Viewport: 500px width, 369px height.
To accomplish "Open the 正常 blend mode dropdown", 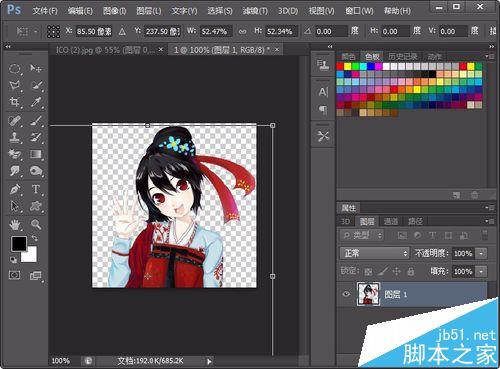I will click(x=374, y=253).
